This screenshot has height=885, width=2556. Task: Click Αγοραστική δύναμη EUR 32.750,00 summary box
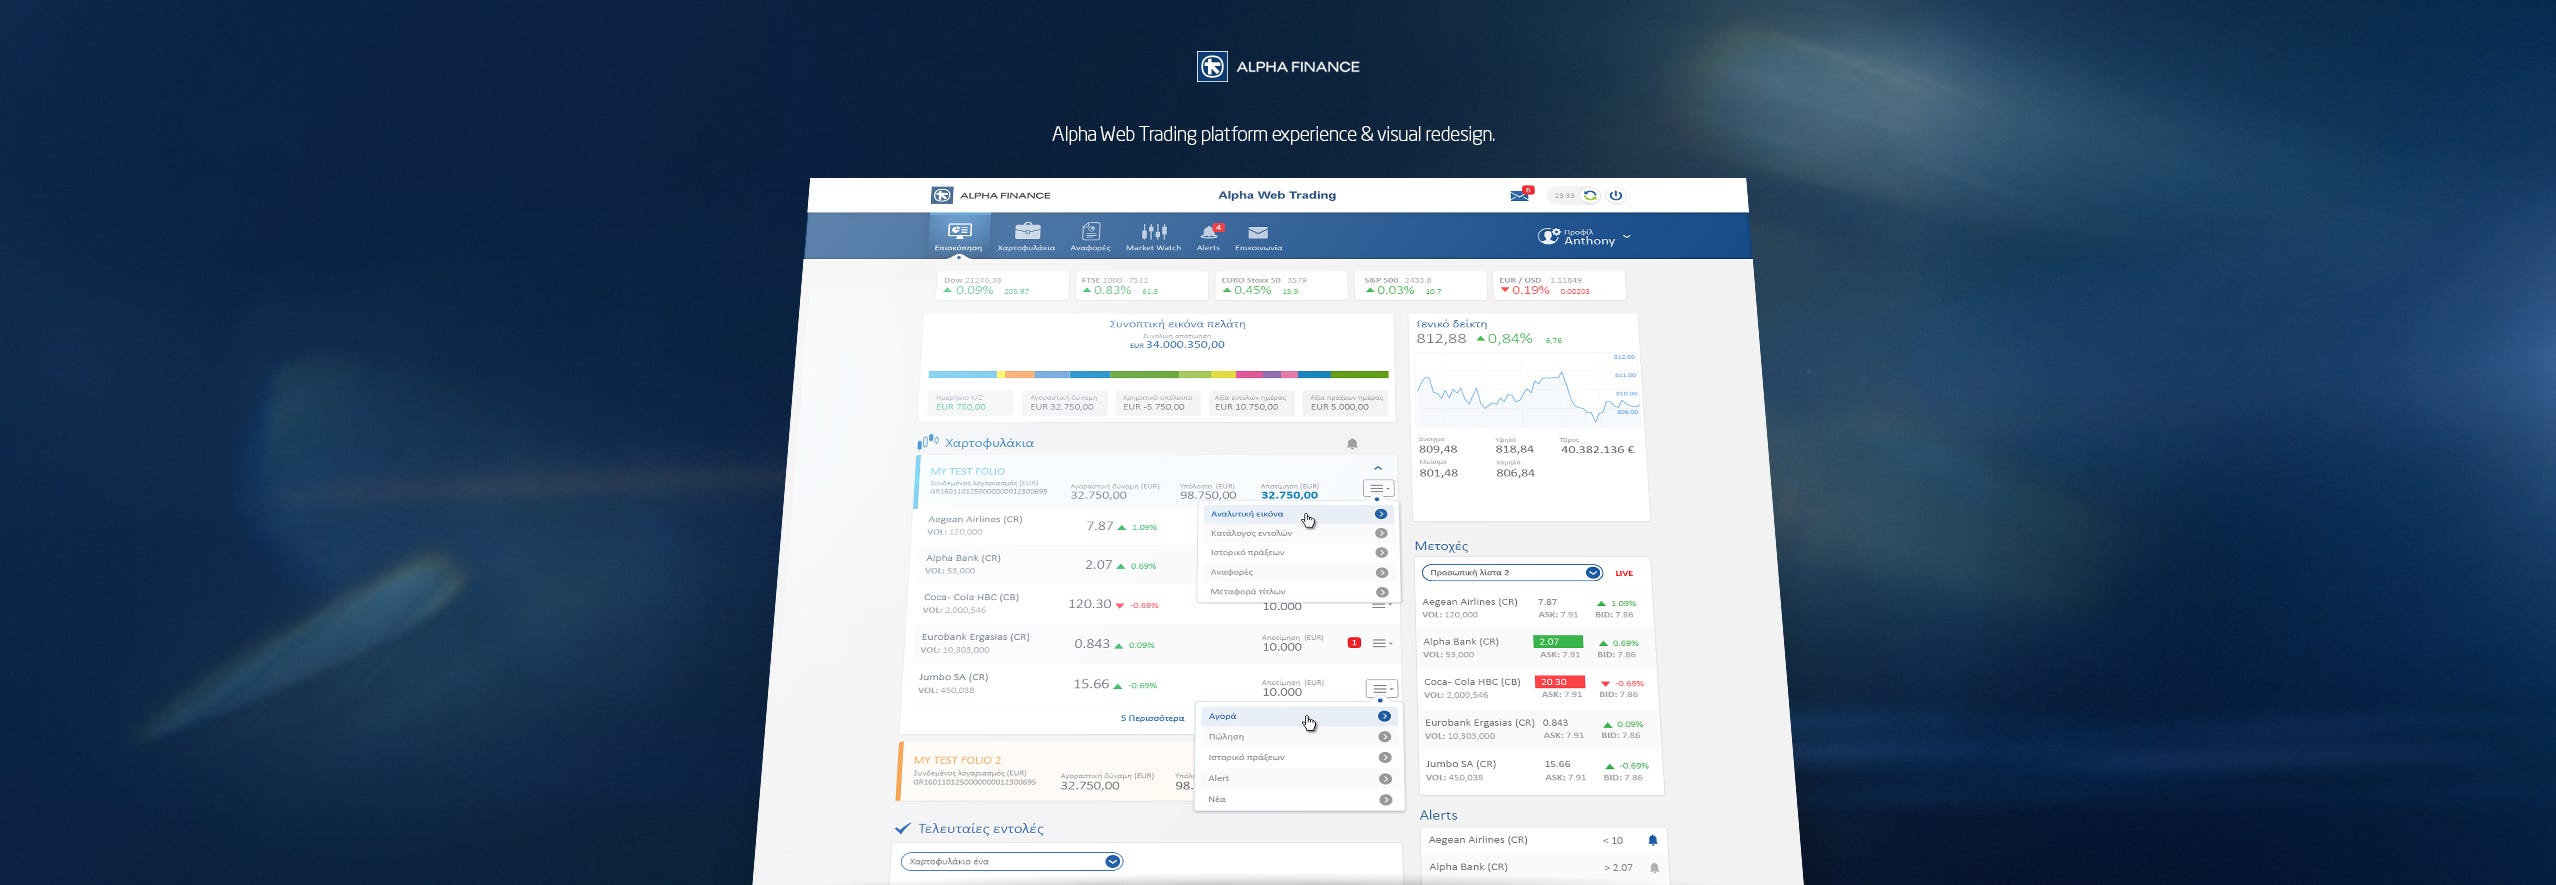pos(1063,403)
